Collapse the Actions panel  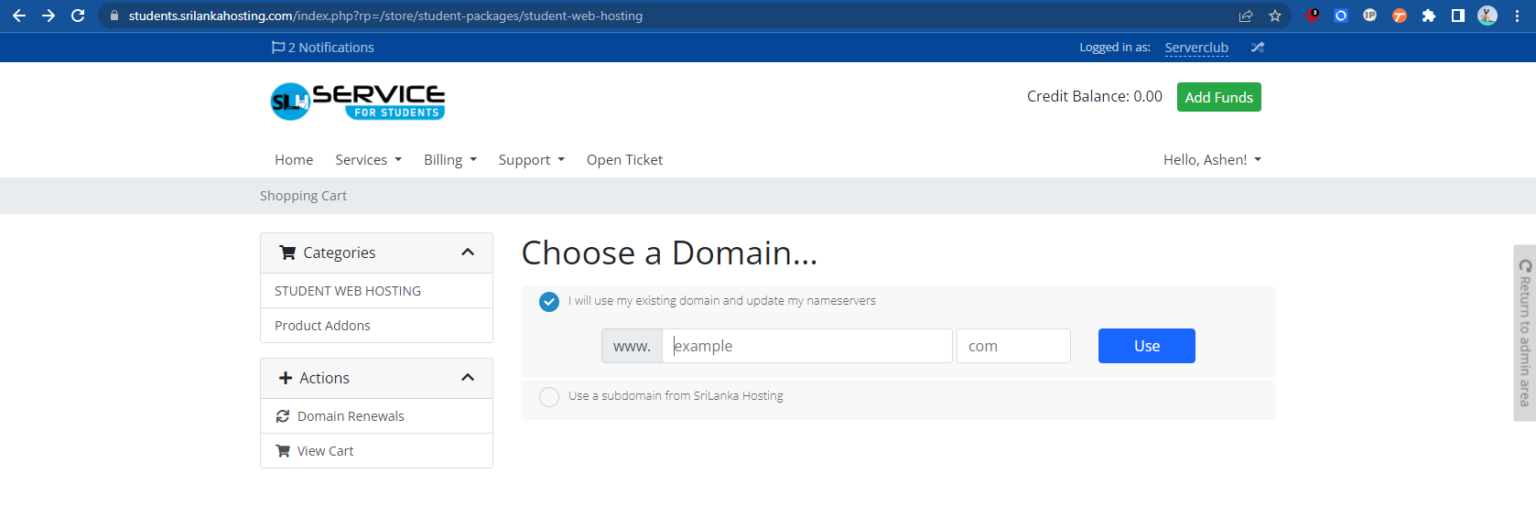467,378
